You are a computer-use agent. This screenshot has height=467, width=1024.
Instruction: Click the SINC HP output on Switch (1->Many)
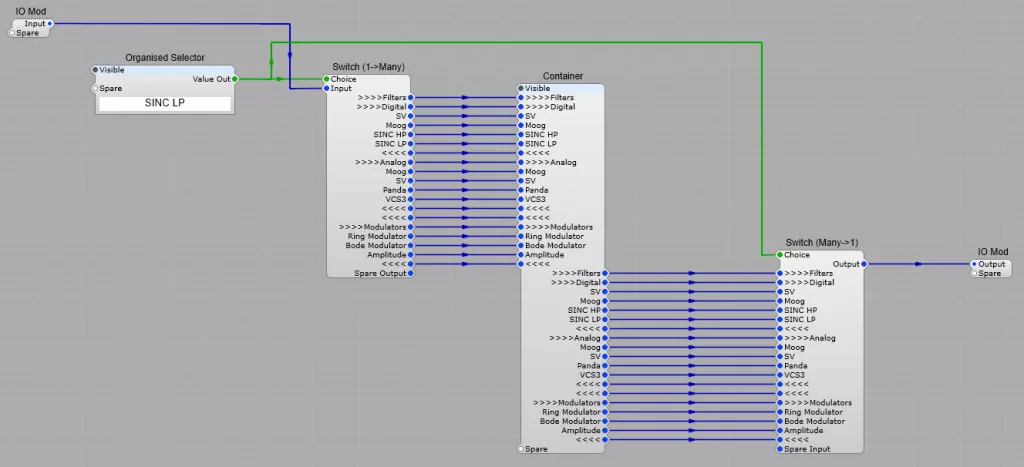411,135
